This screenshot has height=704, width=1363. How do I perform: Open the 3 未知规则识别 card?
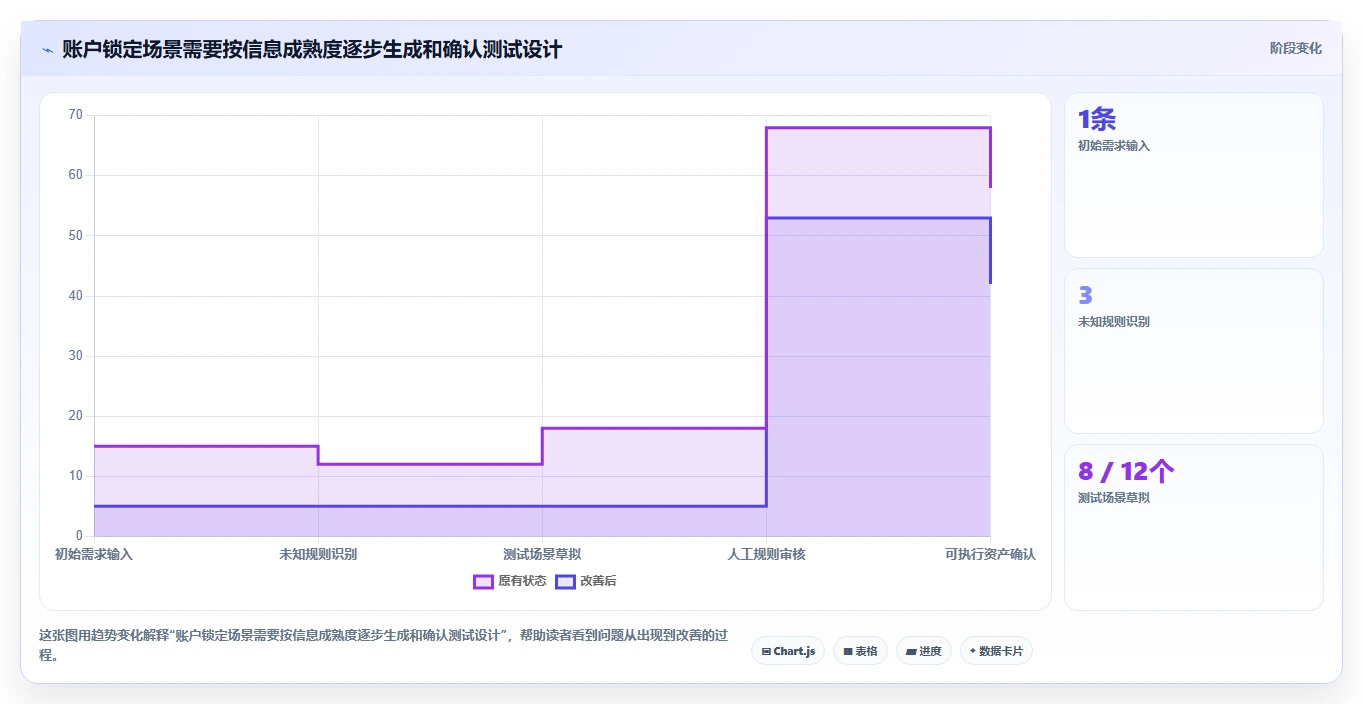[1193, 351]
